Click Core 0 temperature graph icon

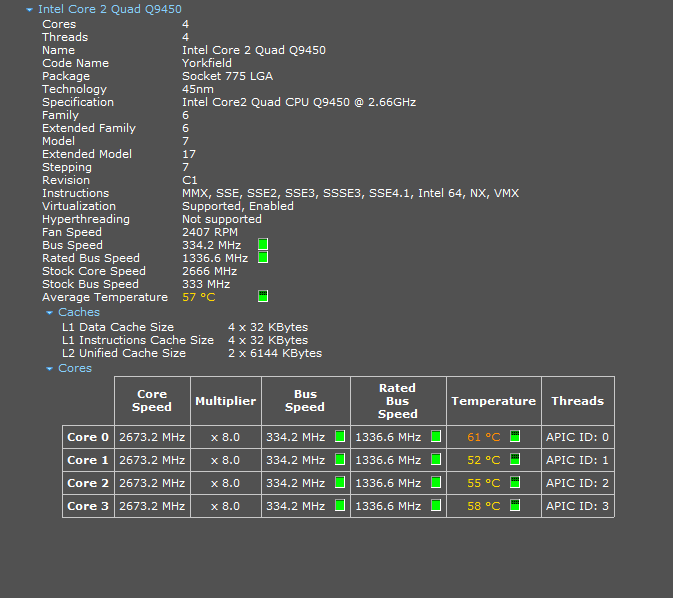click(515, 436)
